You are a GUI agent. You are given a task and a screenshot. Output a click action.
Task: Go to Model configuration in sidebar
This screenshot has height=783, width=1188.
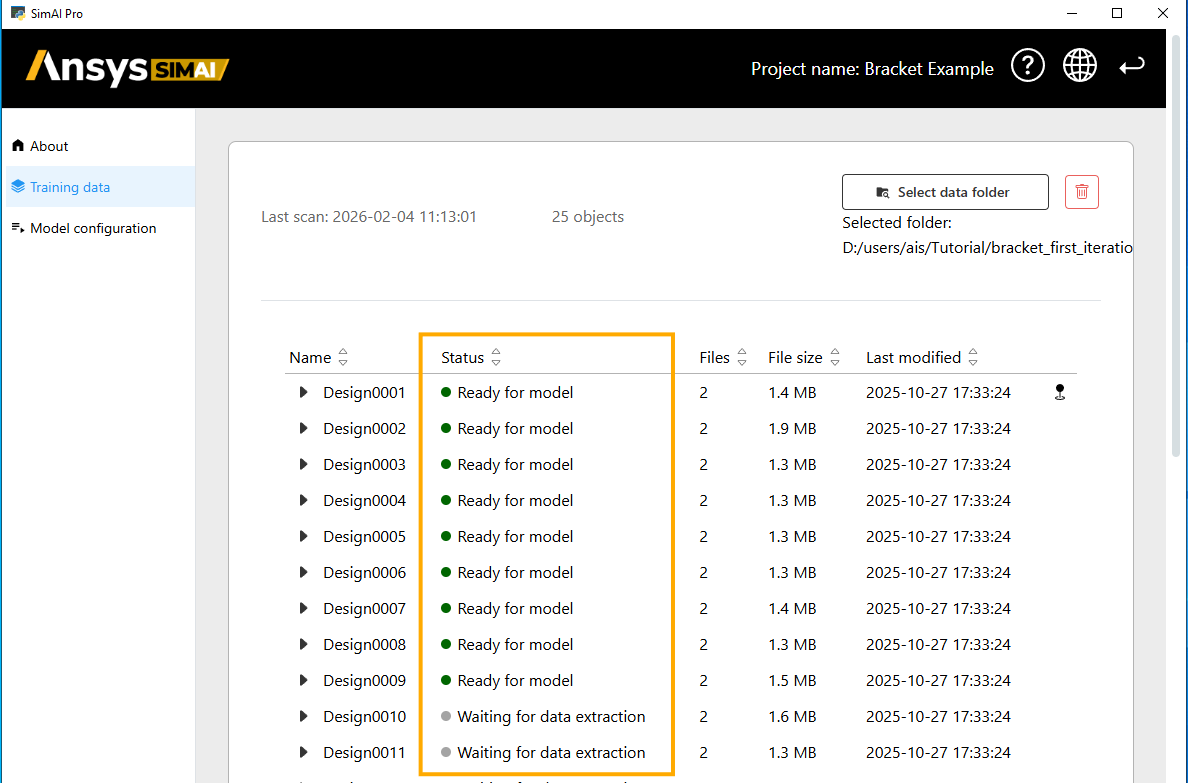pos(93,228)
